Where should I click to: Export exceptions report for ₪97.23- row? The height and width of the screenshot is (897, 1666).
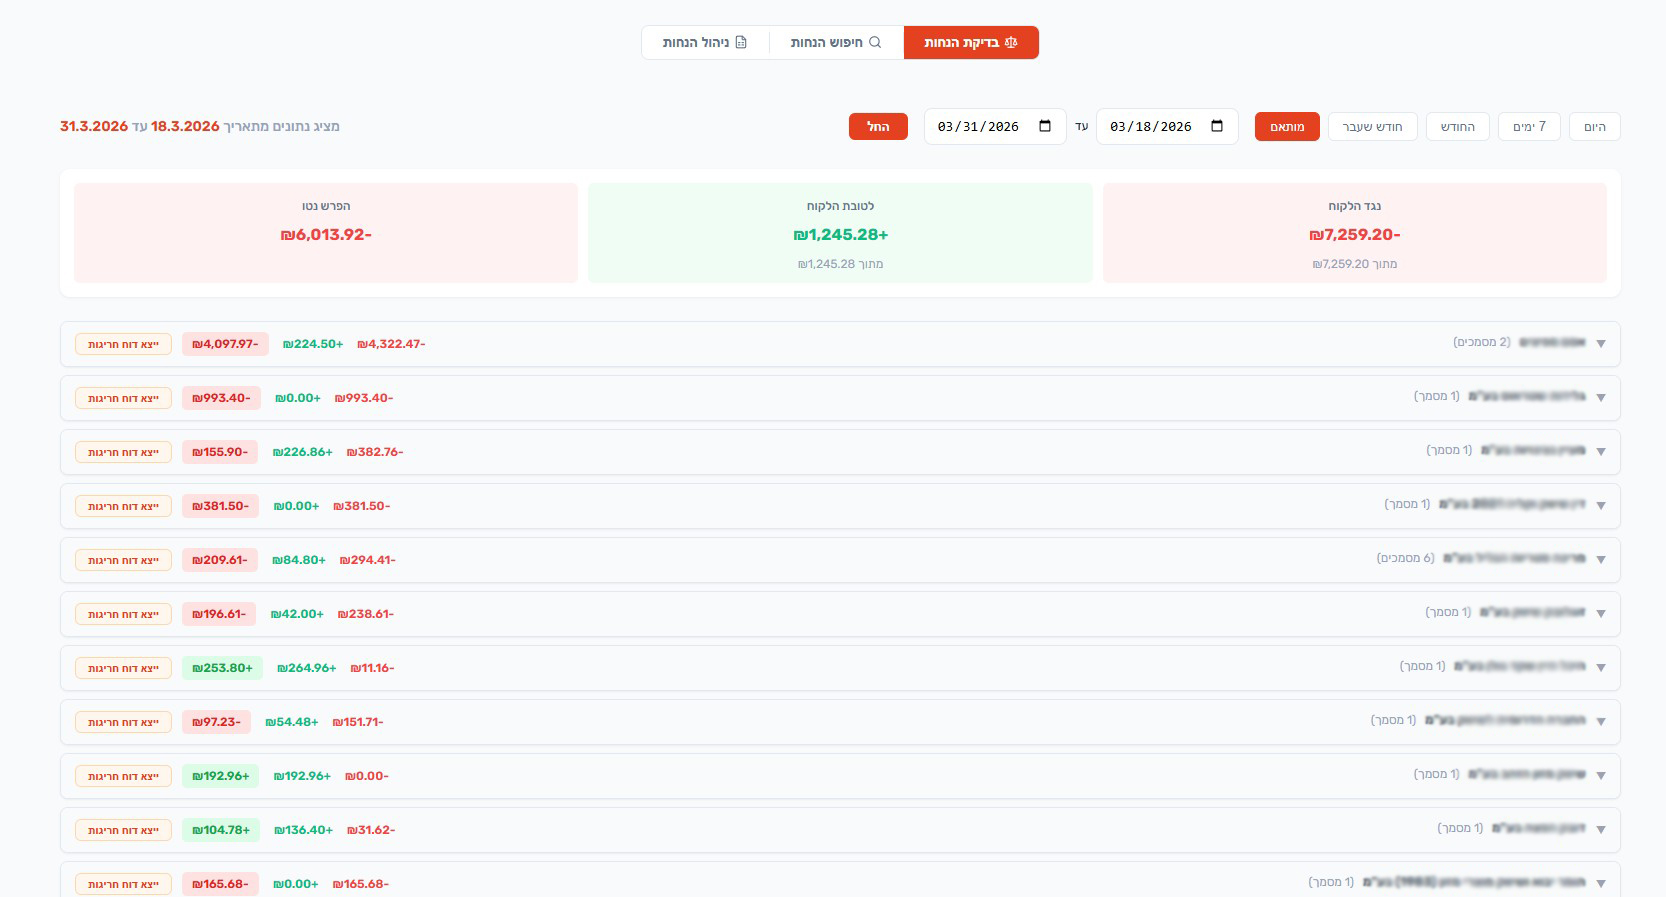(x=123, y=722)
